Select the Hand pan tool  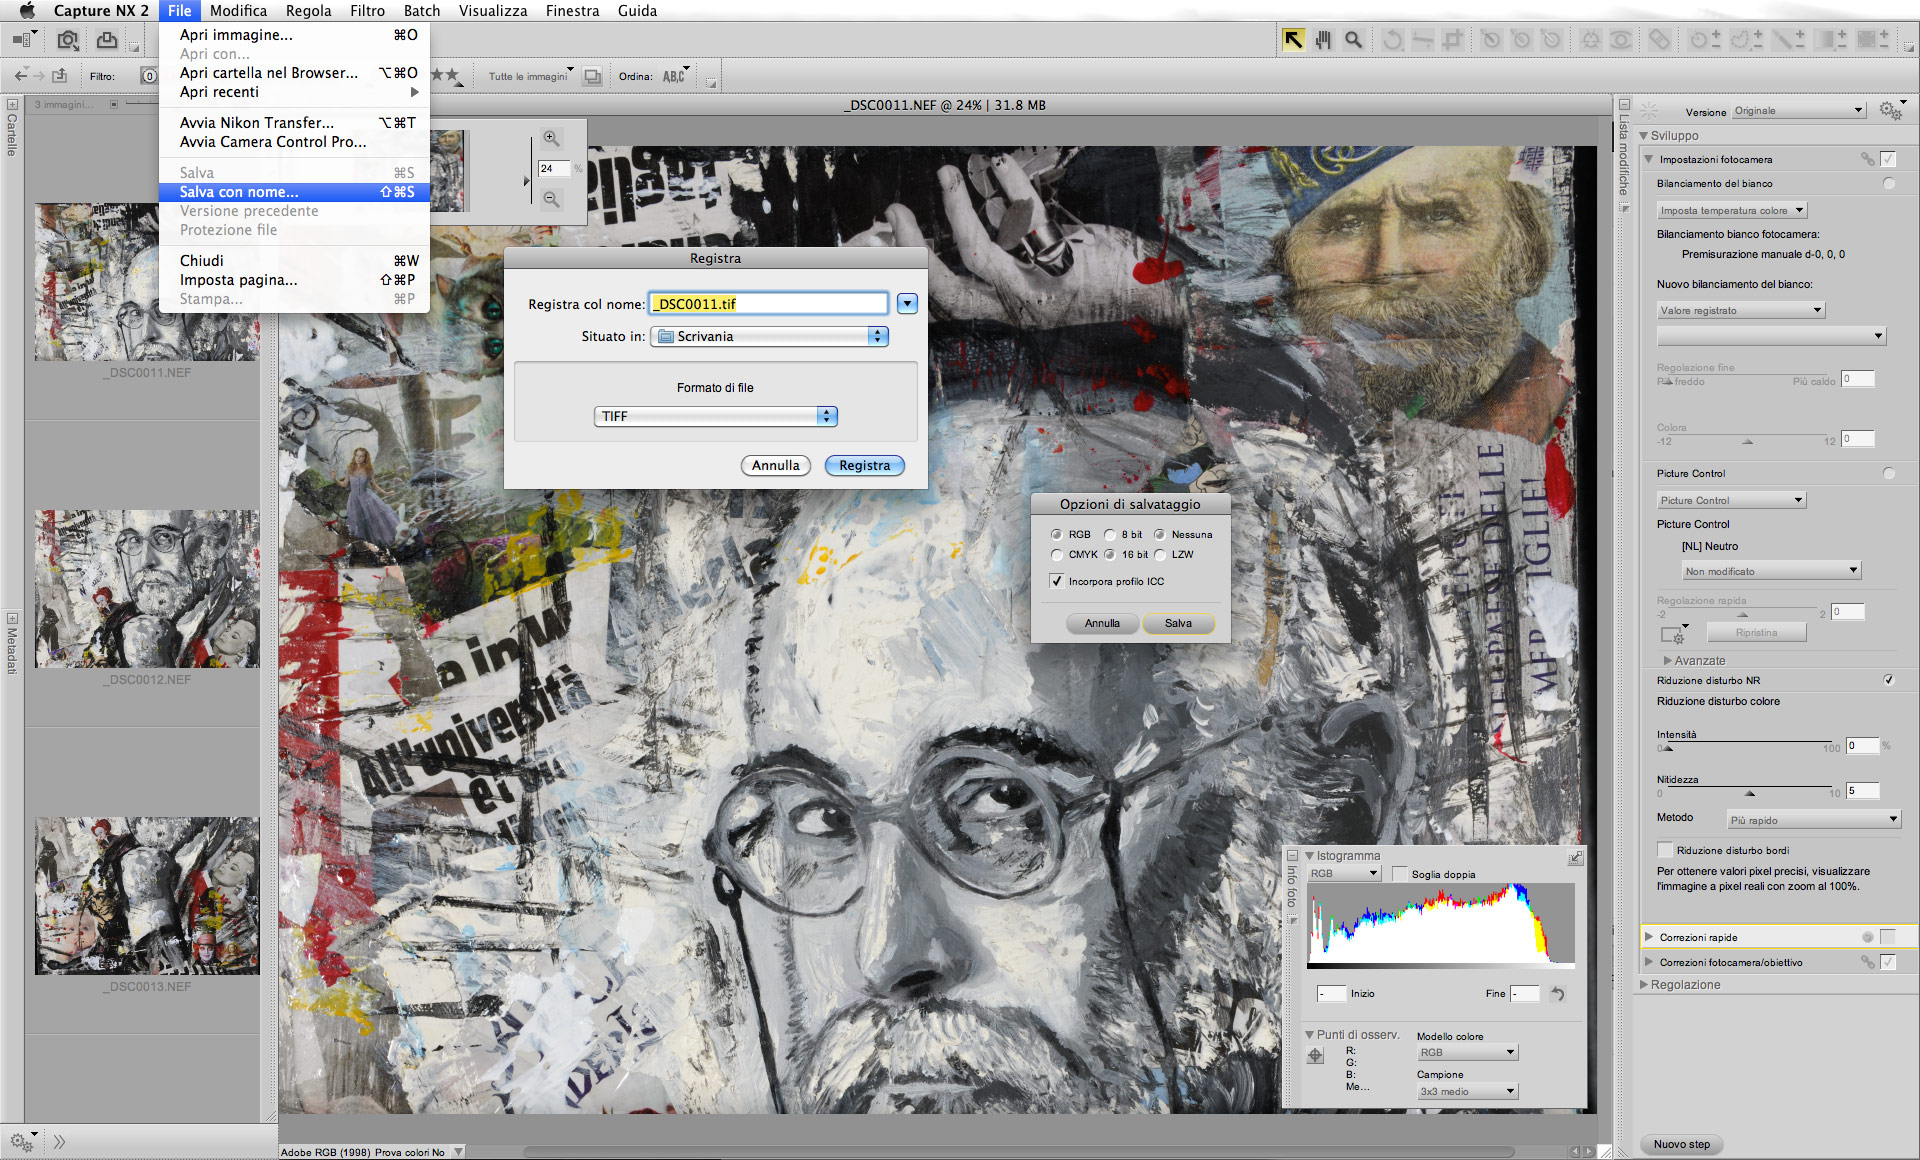pyautogui.click(x=1324, y=40)
